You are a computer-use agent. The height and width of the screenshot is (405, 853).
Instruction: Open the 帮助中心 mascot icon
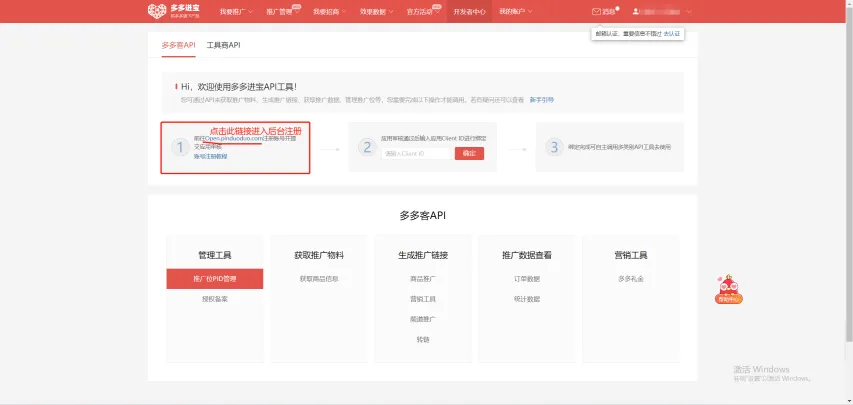728,289
